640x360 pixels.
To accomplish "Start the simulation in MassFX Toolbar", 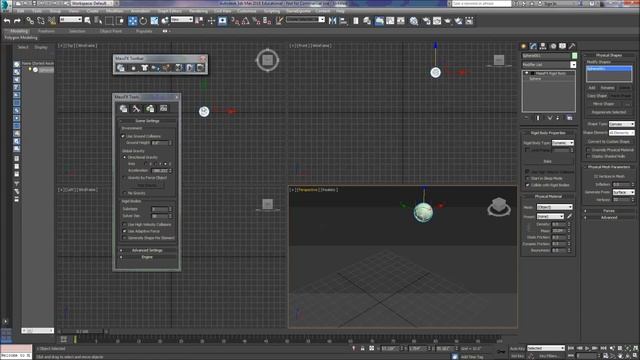I will click(x=190, y=68).
